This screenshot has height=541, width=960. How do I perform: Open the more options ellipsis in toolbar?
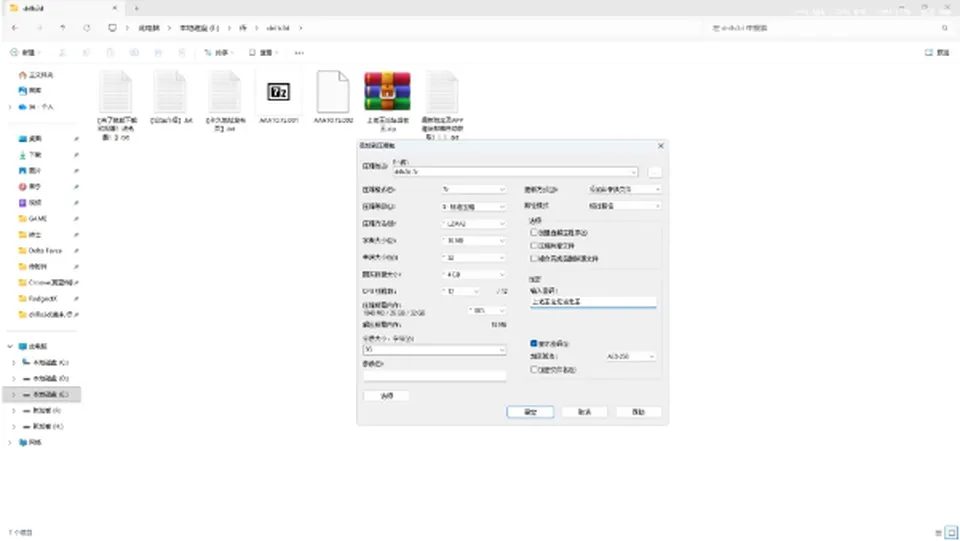(299, 53)
